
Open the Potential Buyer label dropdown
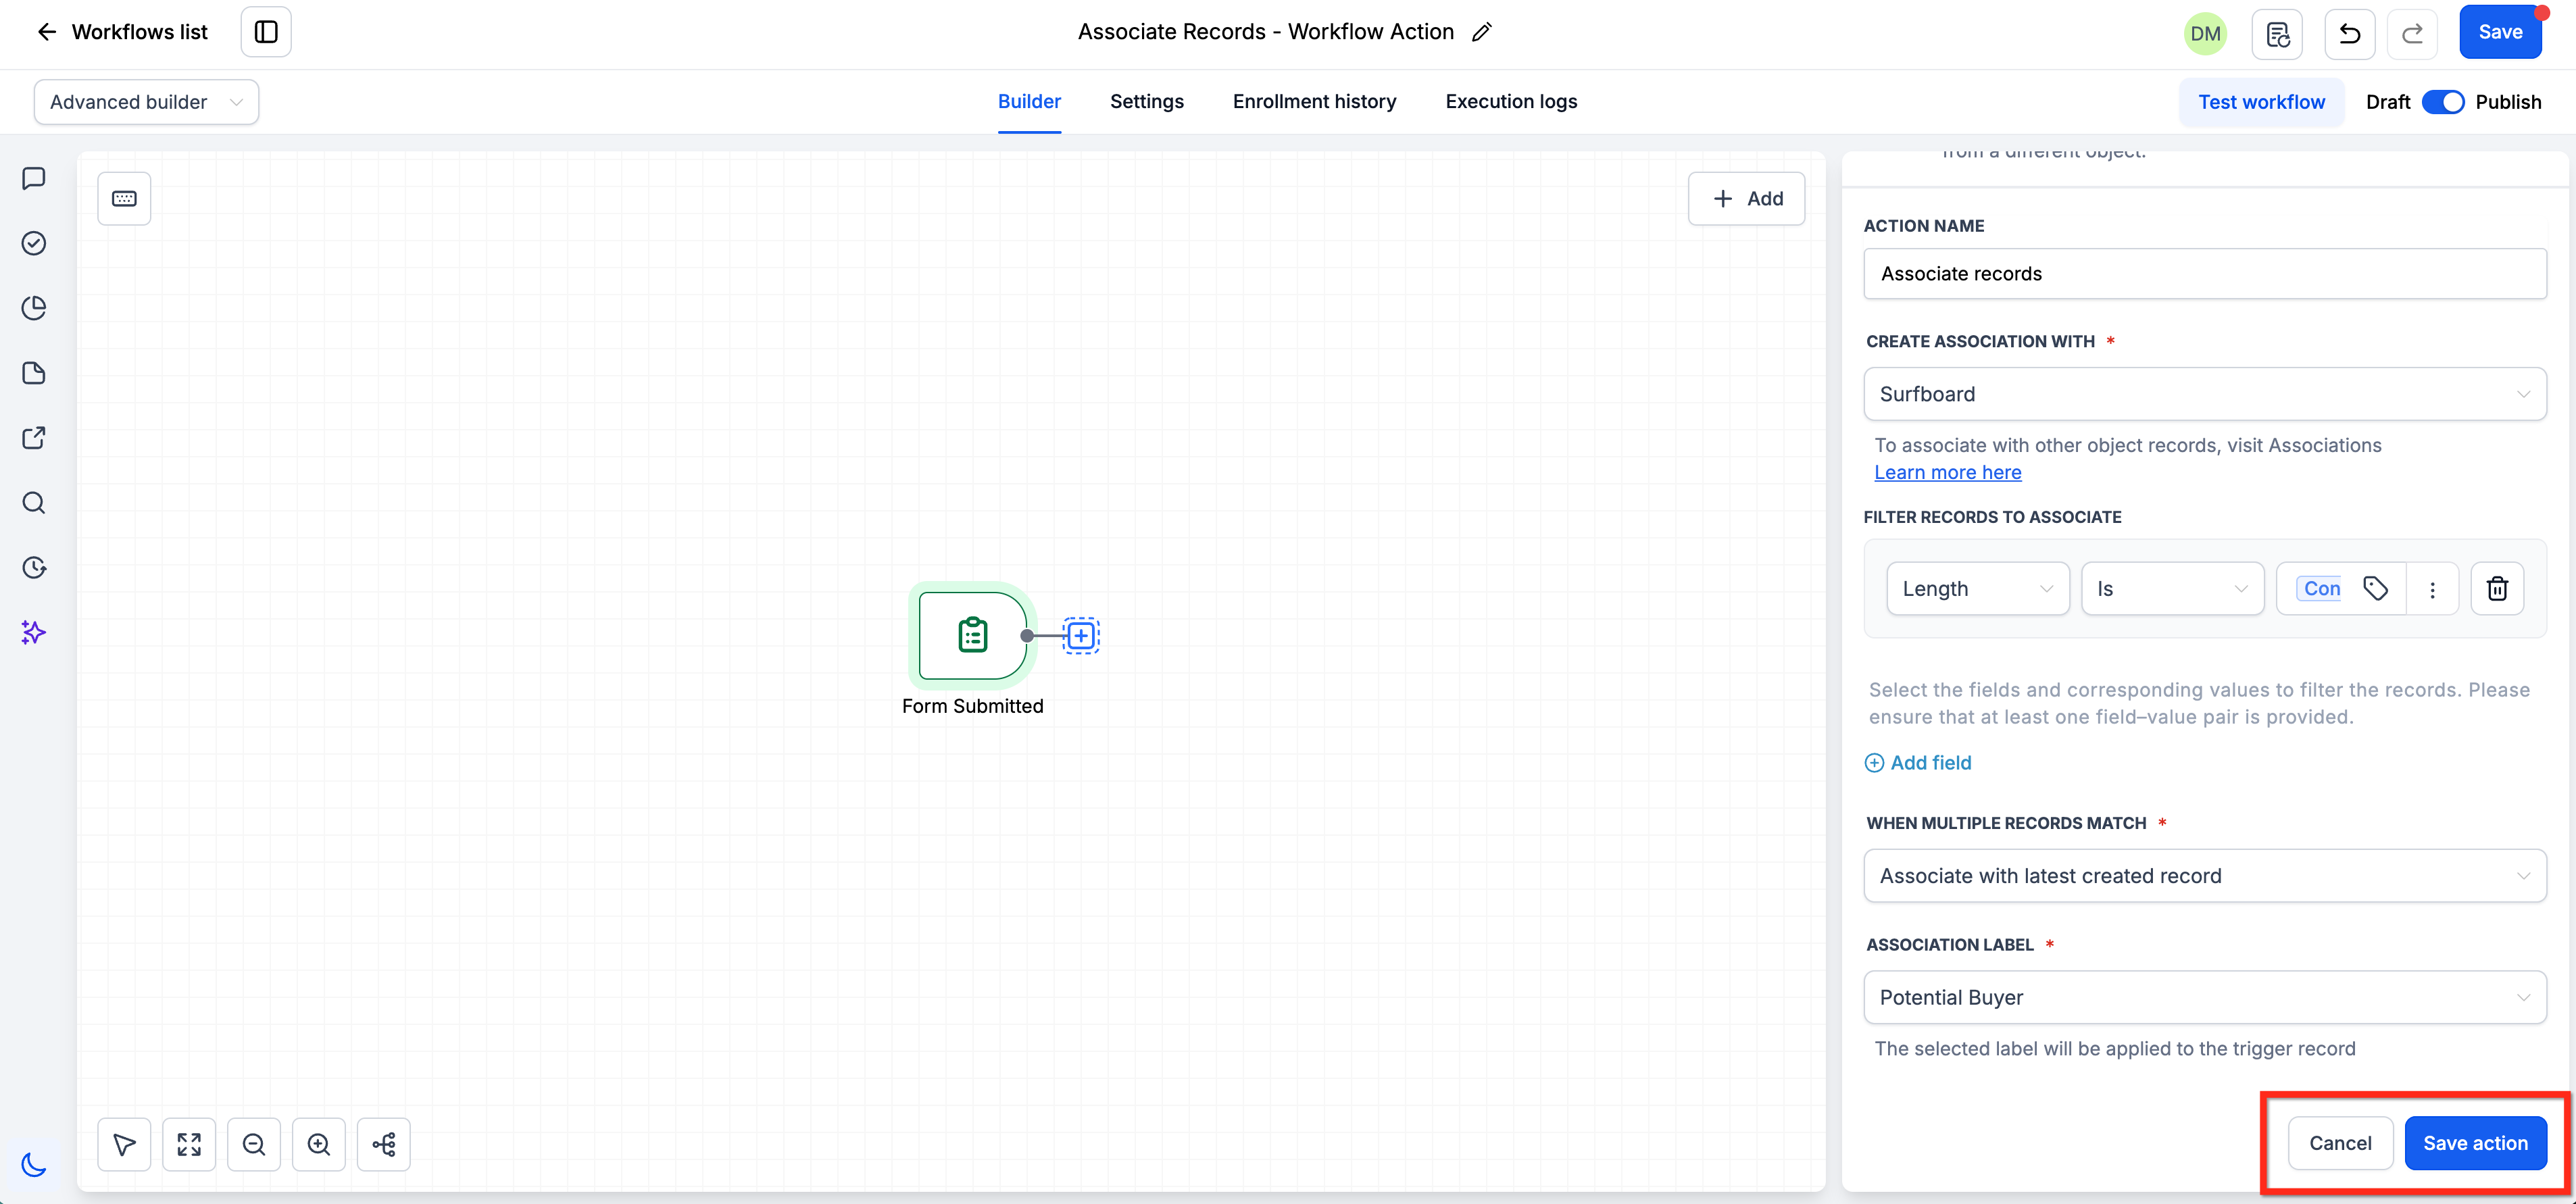click(2204, 997)
